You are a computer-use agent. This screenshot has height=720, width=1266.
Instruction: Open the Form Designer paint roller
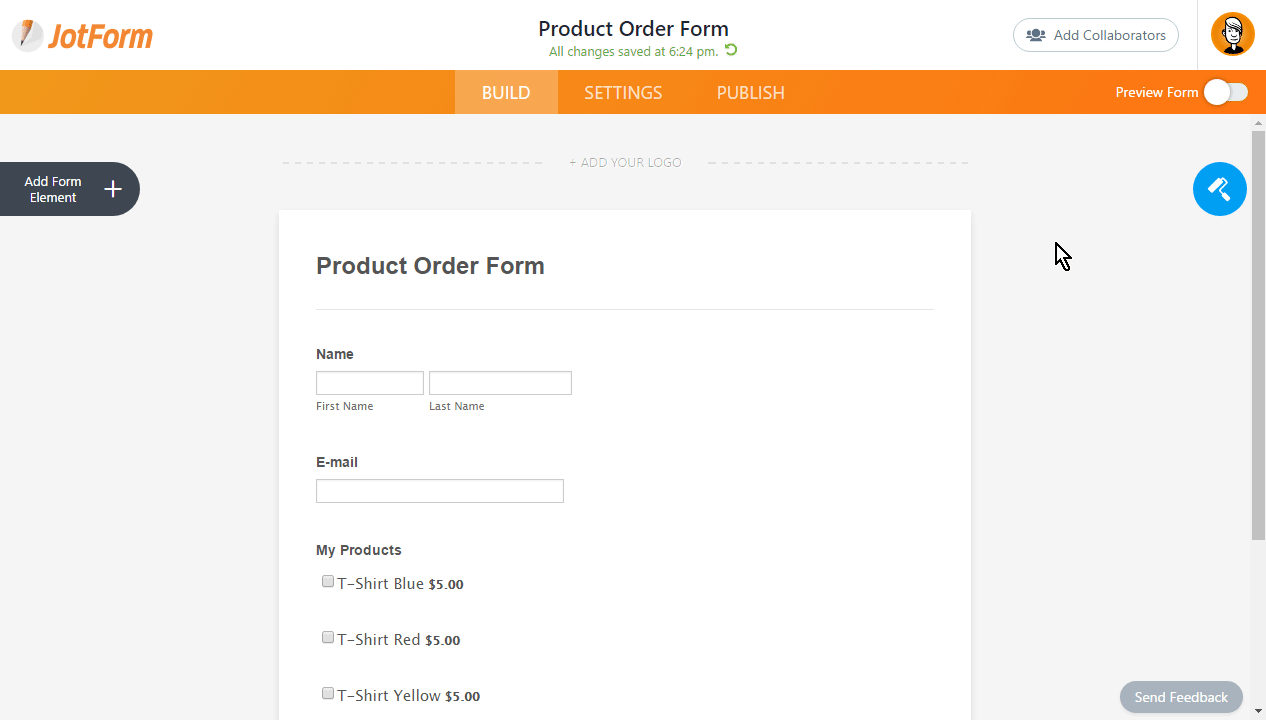1219,189
